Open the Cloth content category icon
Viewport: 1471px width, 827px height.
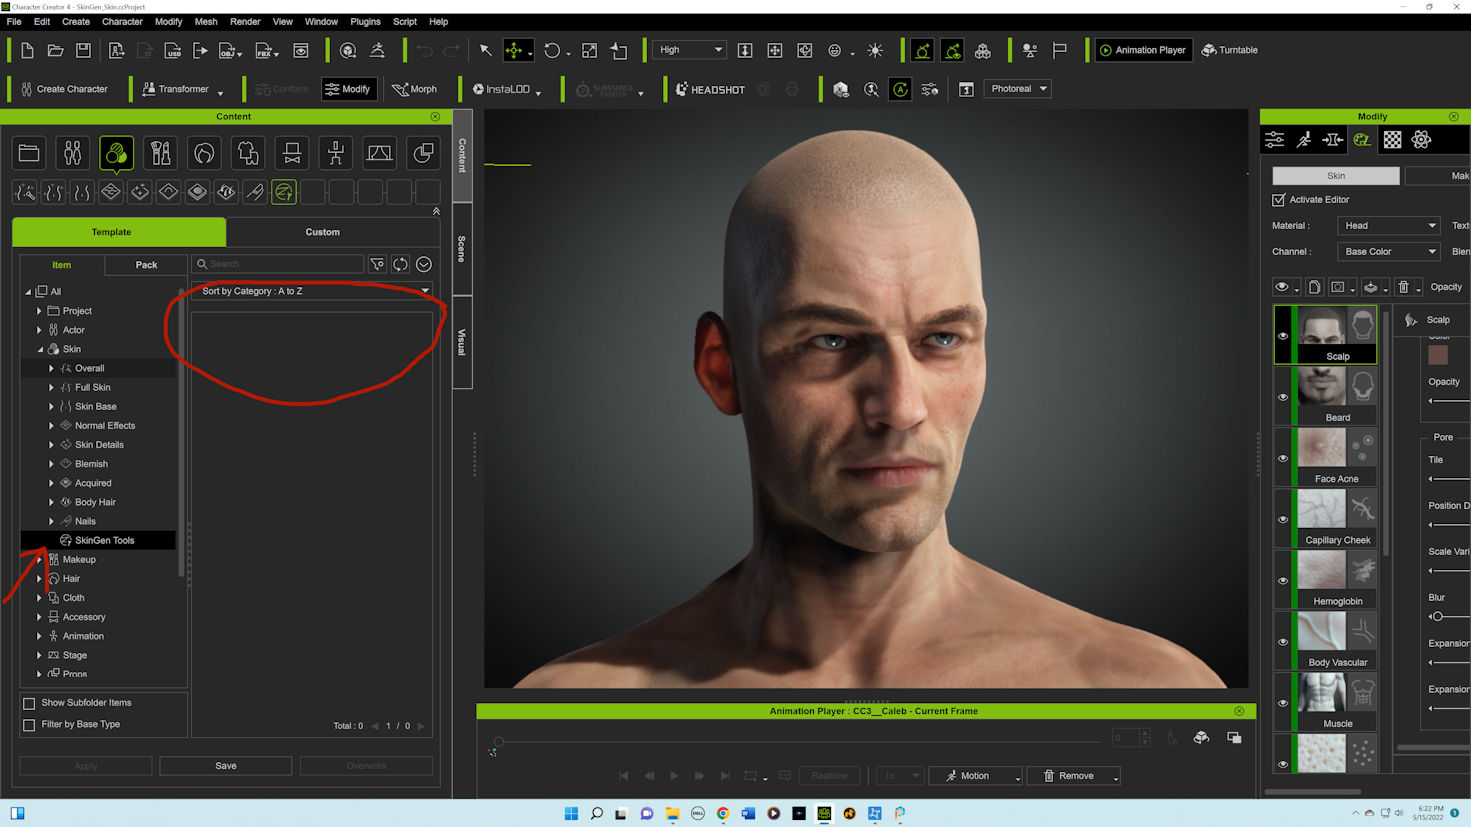click(x=248, y=153)
